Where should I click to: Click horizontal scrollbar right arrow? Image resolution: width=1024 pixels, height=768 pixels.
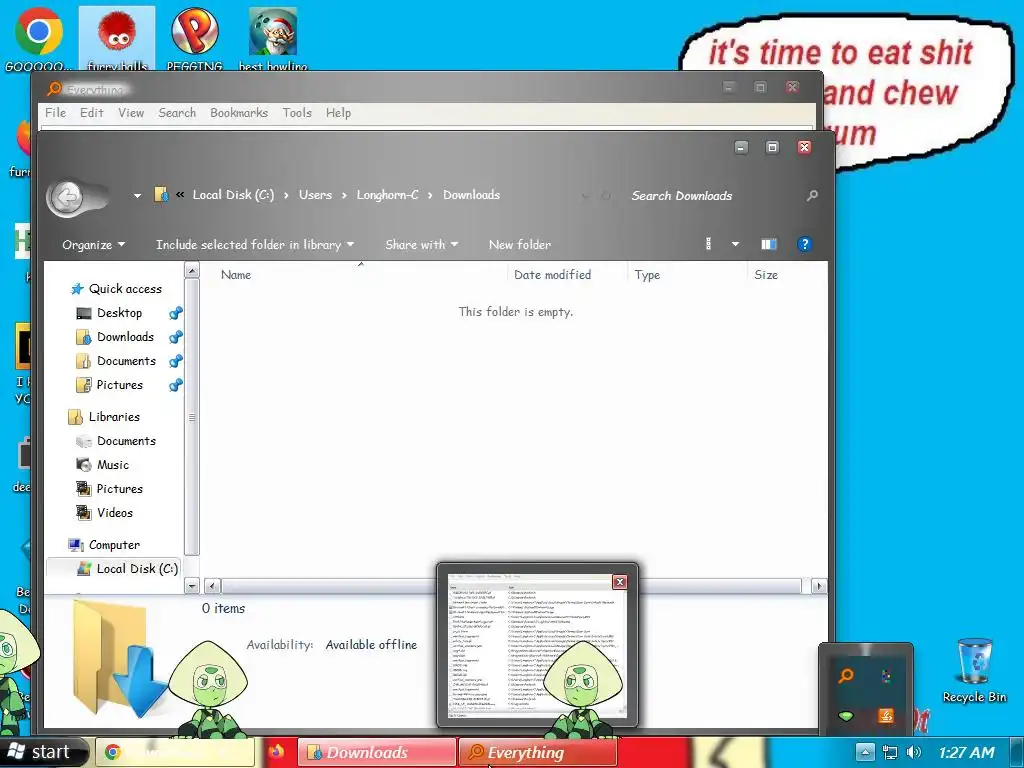818,586
